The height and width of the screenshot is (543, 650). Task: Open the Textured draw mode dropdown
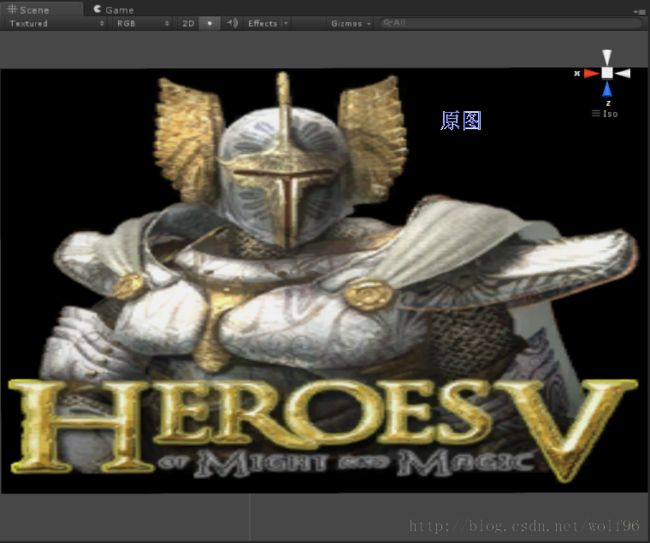56,23
